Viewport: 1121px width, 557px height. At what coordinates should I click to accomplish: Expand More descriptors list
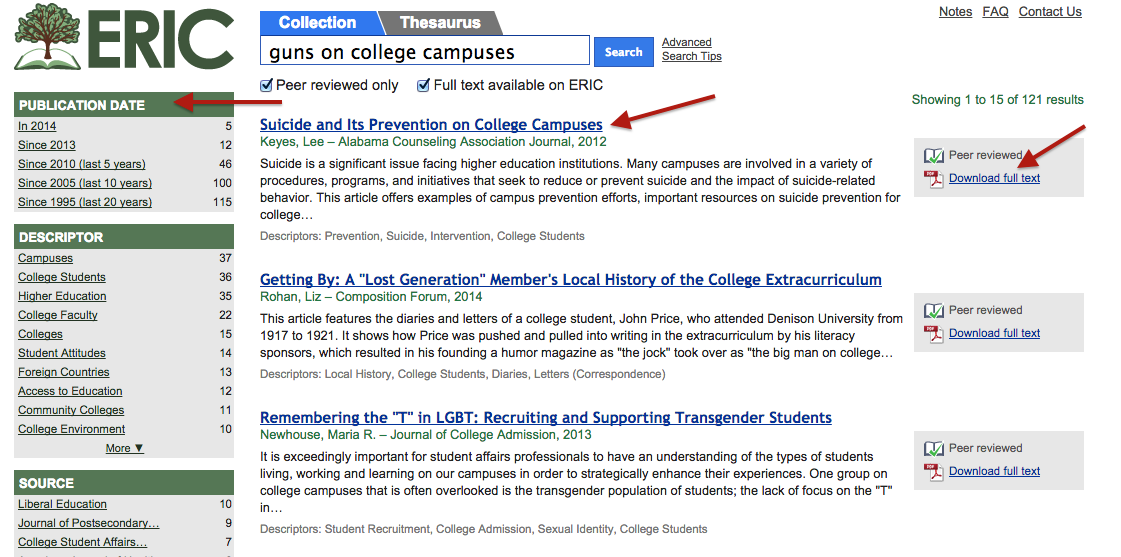[125, 448]
